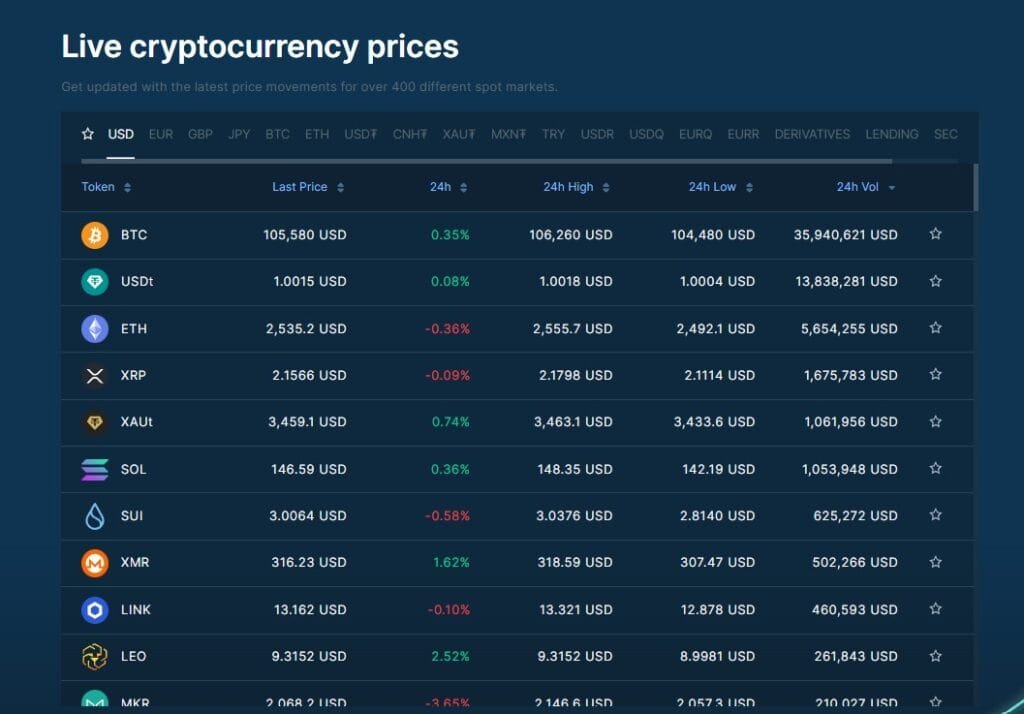The height and width of the screenshot is (714, 1024).
Task: Switch to the ETH market tab
Action: click(x=317, y=135)
